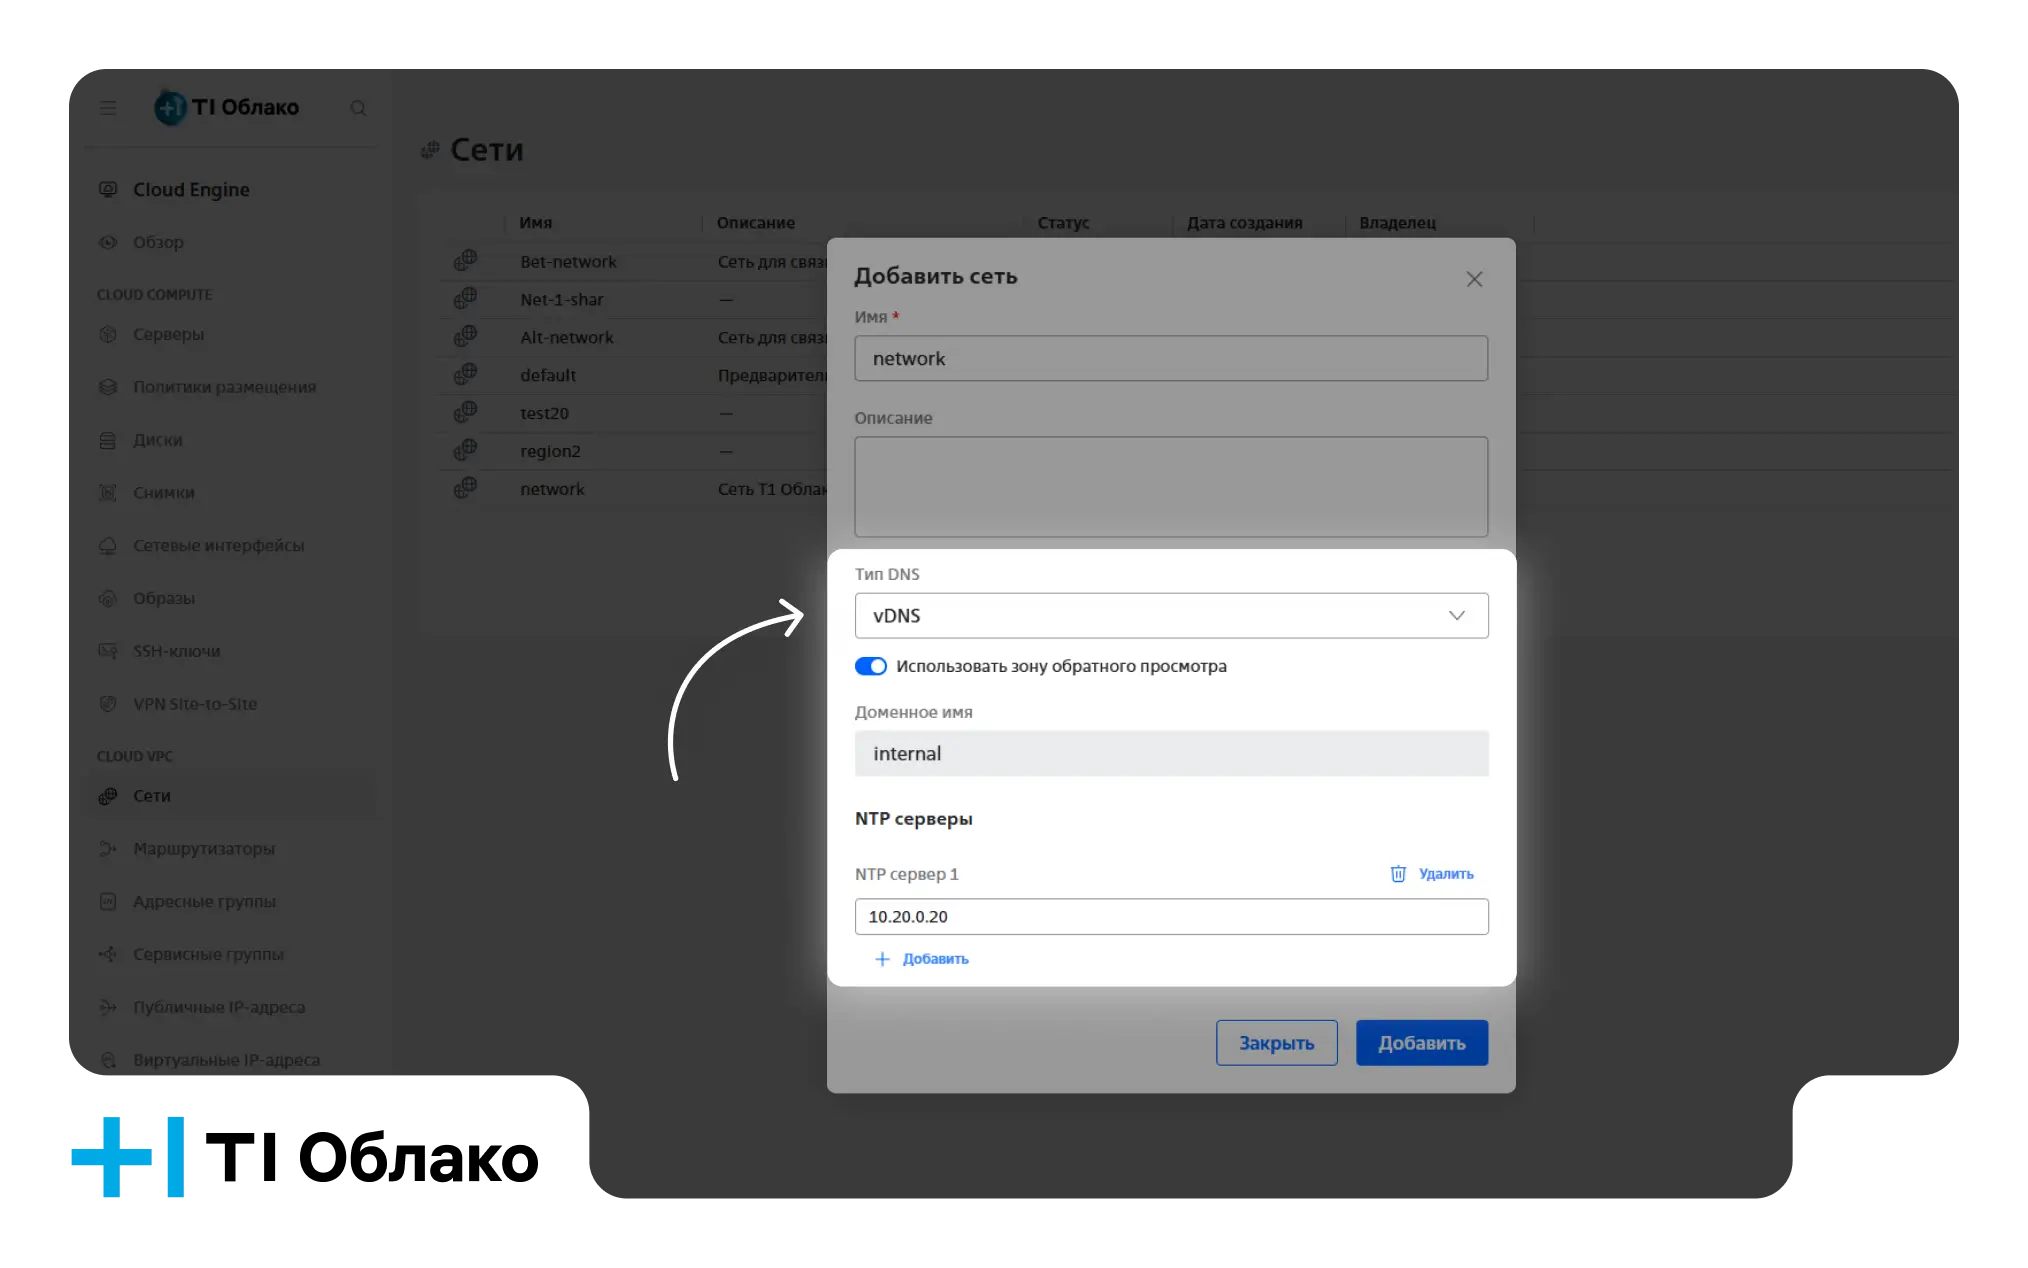Open Публичные IP-адреса in sidebar

tap(219, 1007)
